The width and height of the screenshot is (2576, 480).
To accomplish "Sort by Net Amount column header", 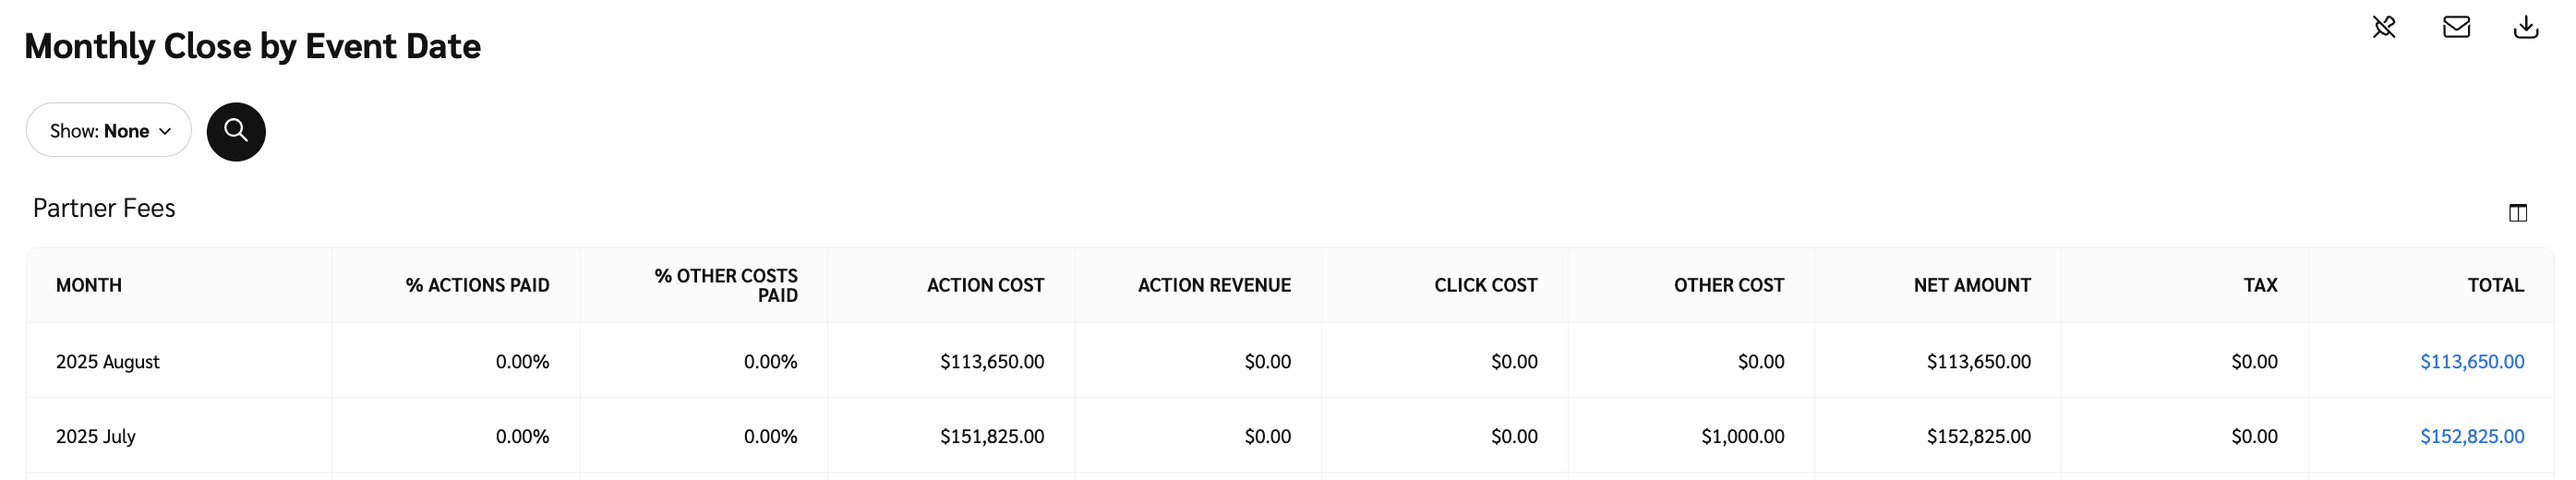I will 1971,285.
